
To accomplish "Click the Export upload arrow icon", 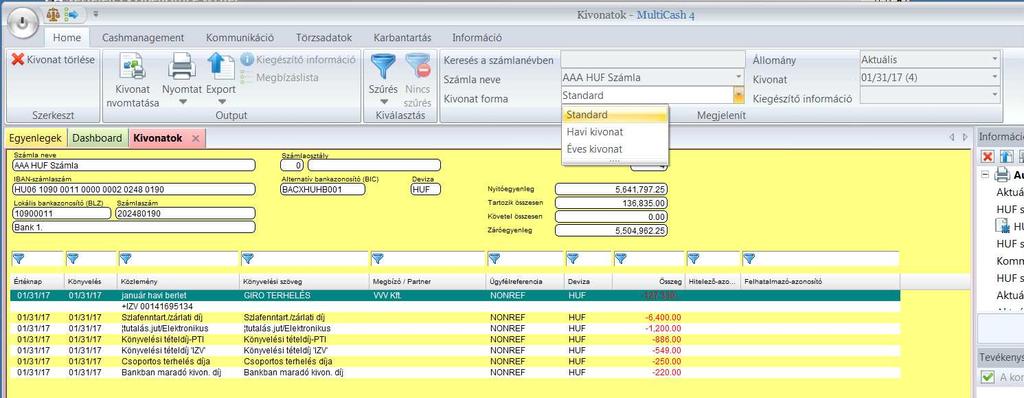I will (221, 67).
